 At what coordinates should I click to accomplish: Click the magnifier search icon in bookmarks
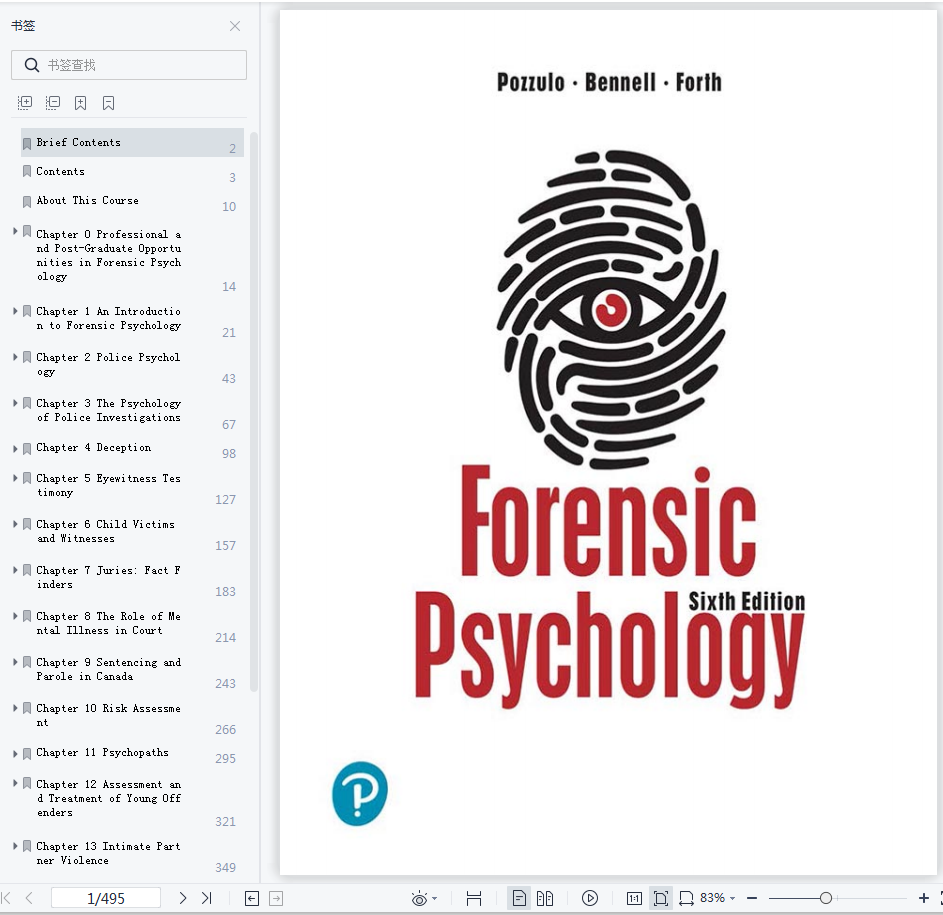(32, 65)
